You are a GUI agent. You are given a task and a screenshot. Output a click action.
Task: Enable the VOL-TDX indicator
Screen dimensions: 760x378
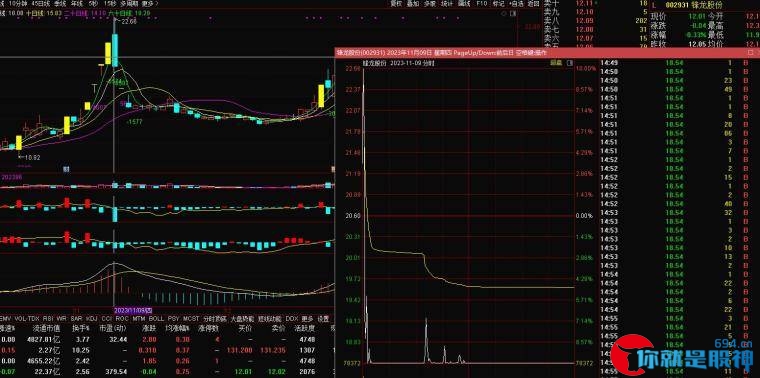27,319
